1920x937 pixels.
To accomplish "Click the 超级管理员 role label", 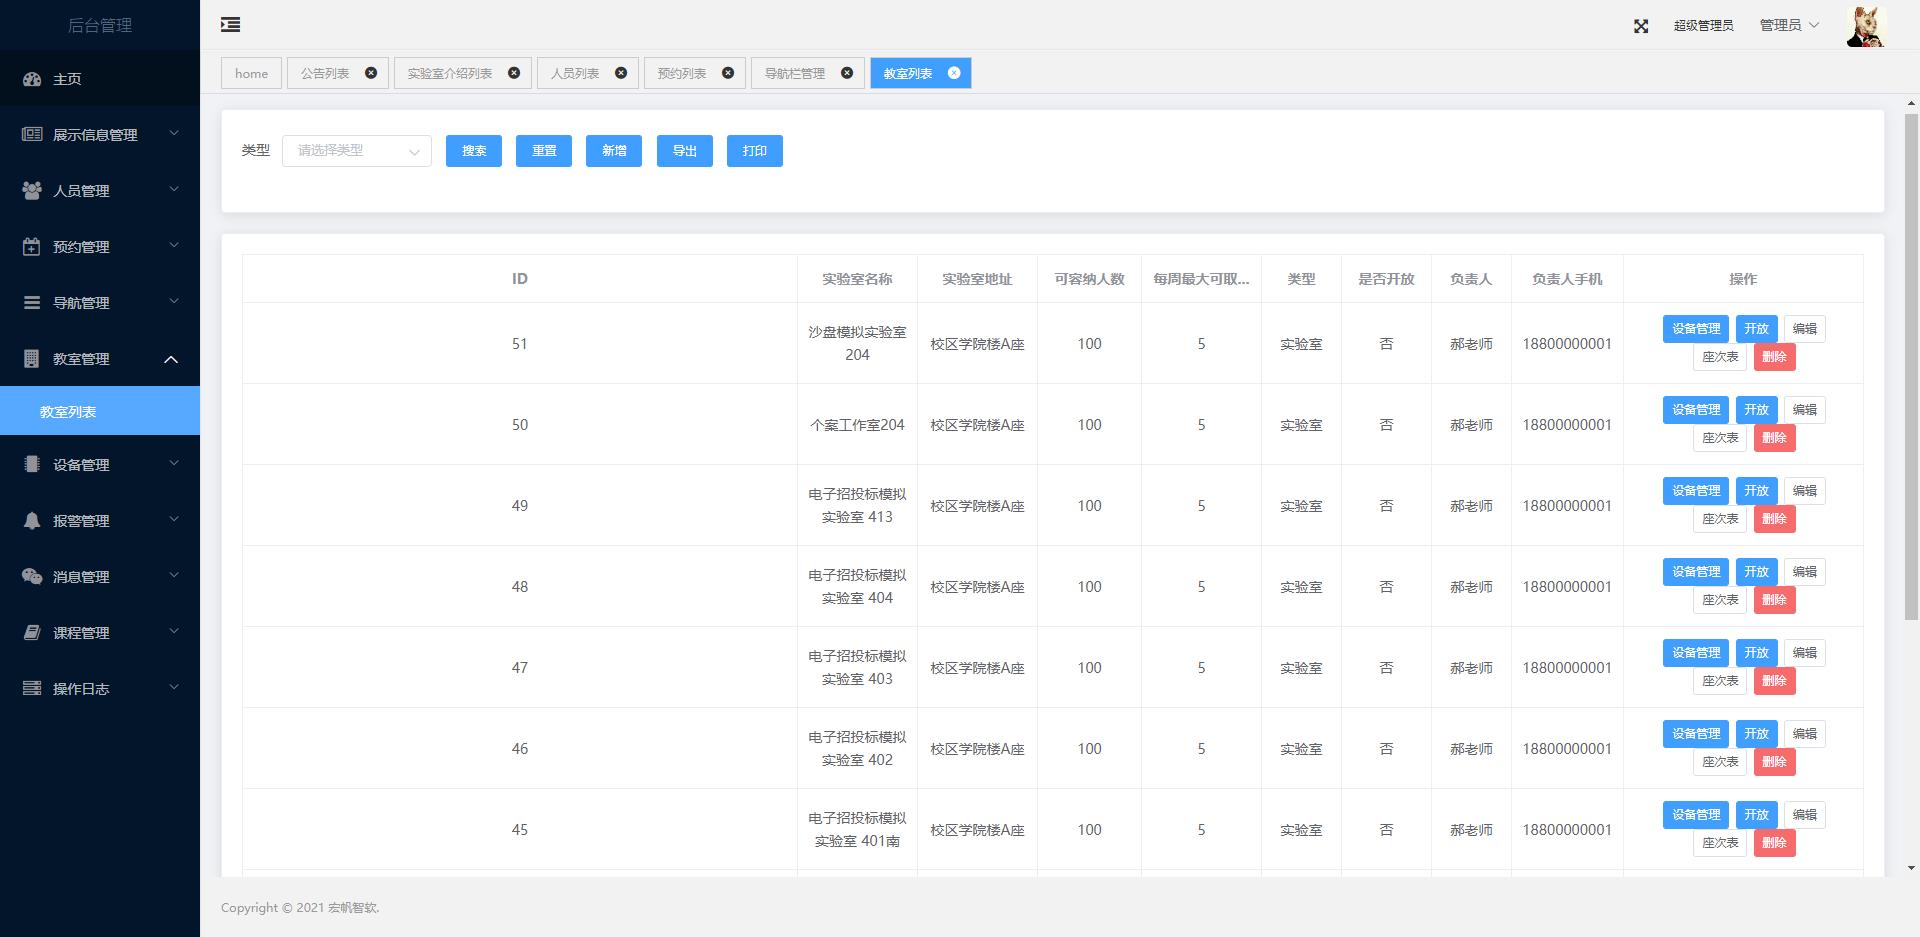I will pyautogui.click(x=1703, y=26).
